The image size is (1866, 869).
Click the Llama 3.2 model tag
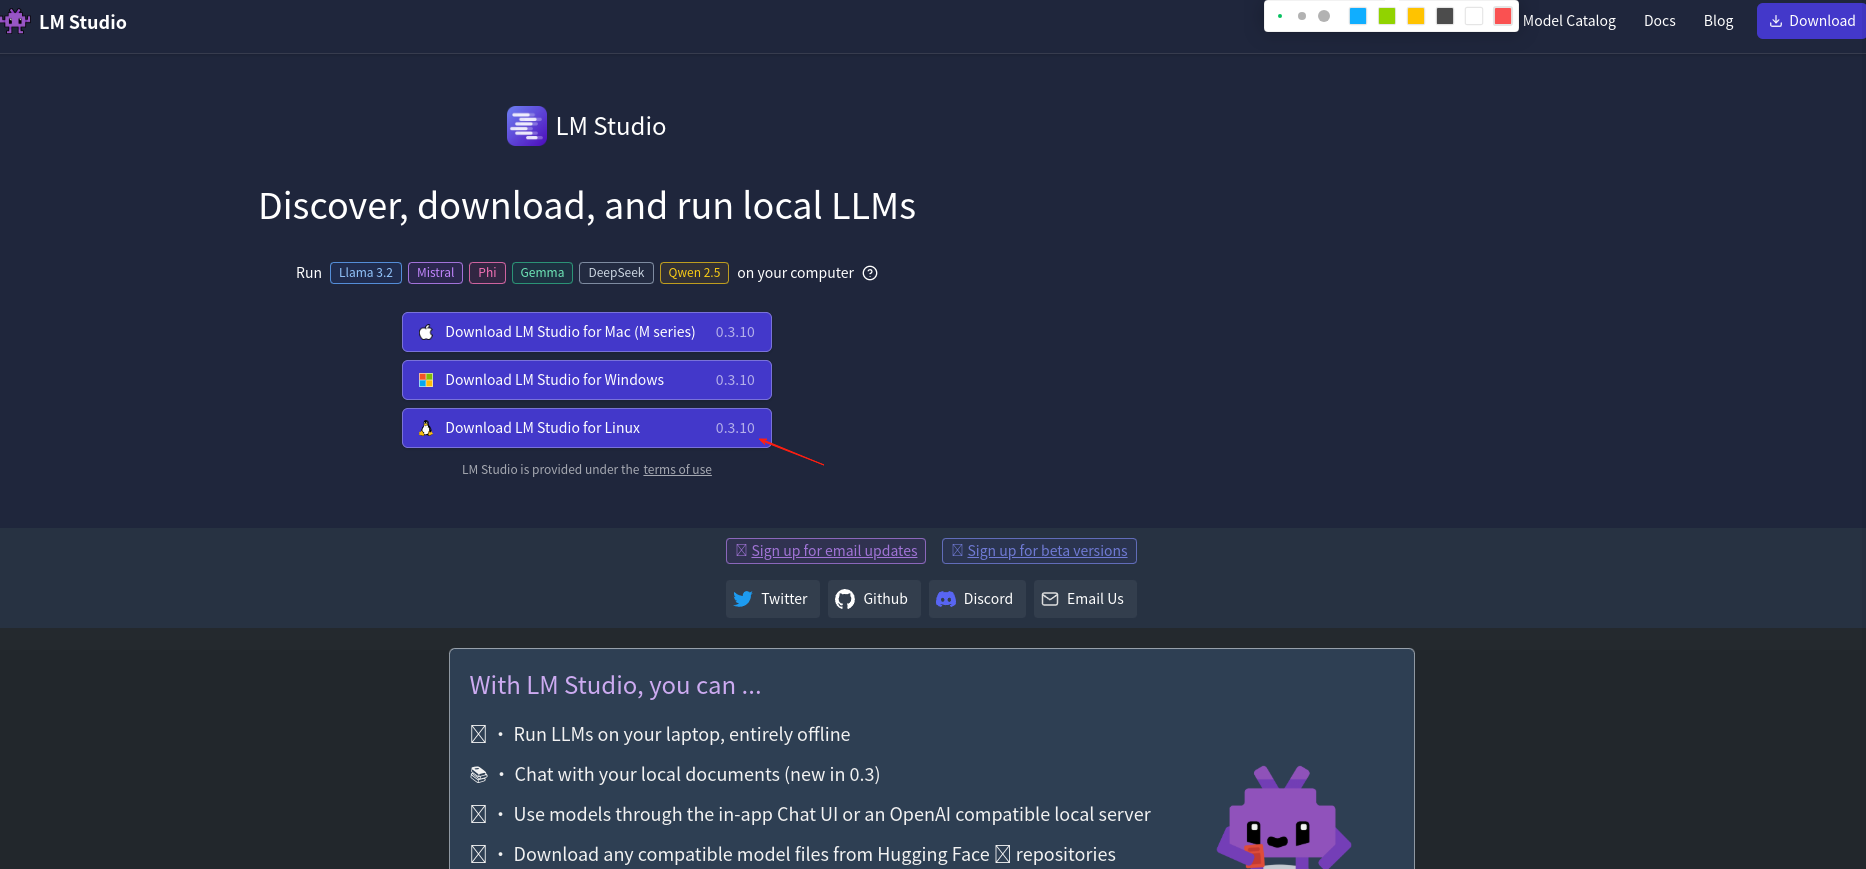[366, 273]
